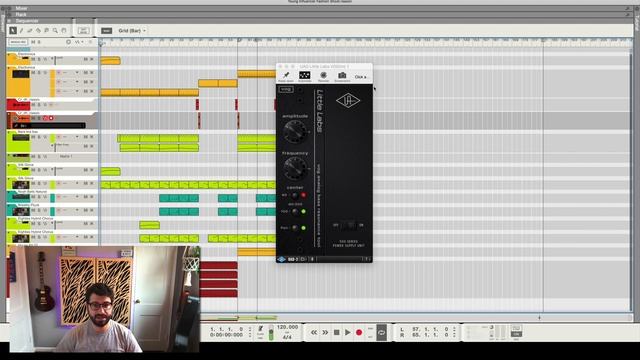The height and width of the screenshot is (360, 640).
Task: Click the stepper beside song position
Action: point(250,332)
